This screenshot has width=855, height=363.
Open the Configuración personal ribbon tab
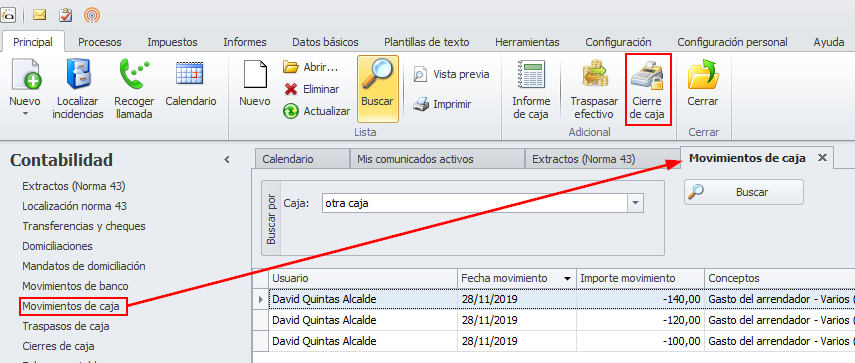[x=732, y=42]
